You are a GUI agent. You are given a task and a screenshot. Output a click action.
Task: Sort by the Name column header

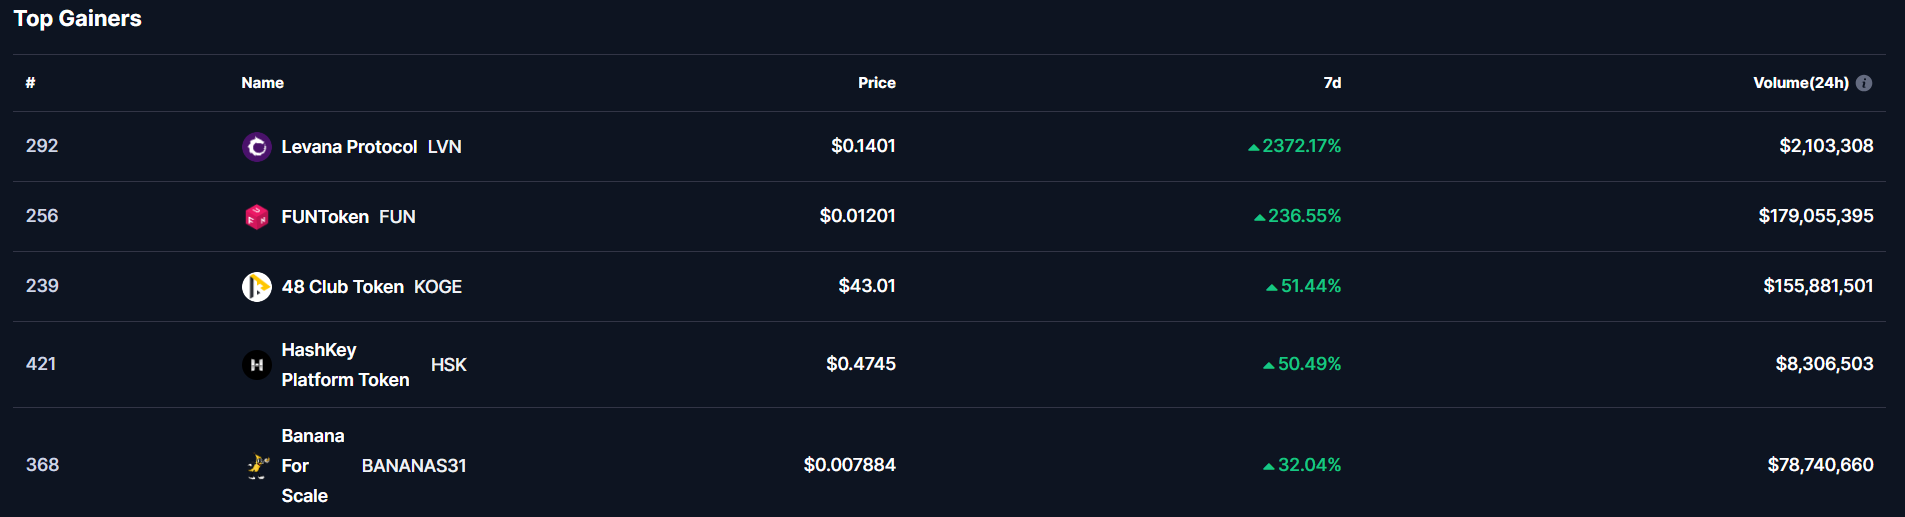point(262,83)
